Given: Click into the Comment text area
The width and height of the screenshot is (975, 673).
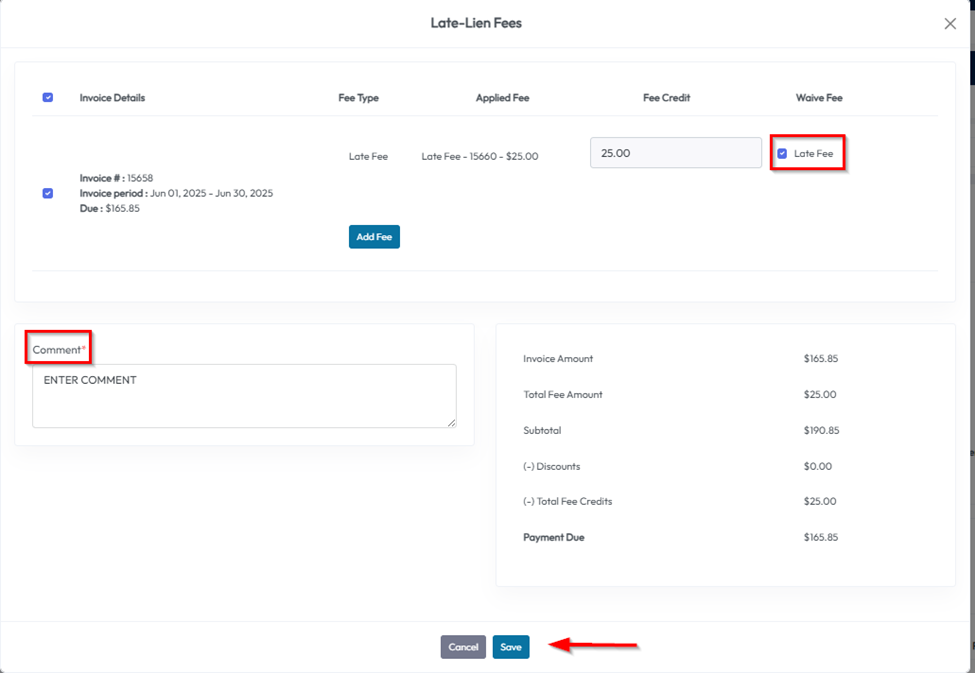Looking at the screenshot, I should pyautogui.click(x=244, y=396).
